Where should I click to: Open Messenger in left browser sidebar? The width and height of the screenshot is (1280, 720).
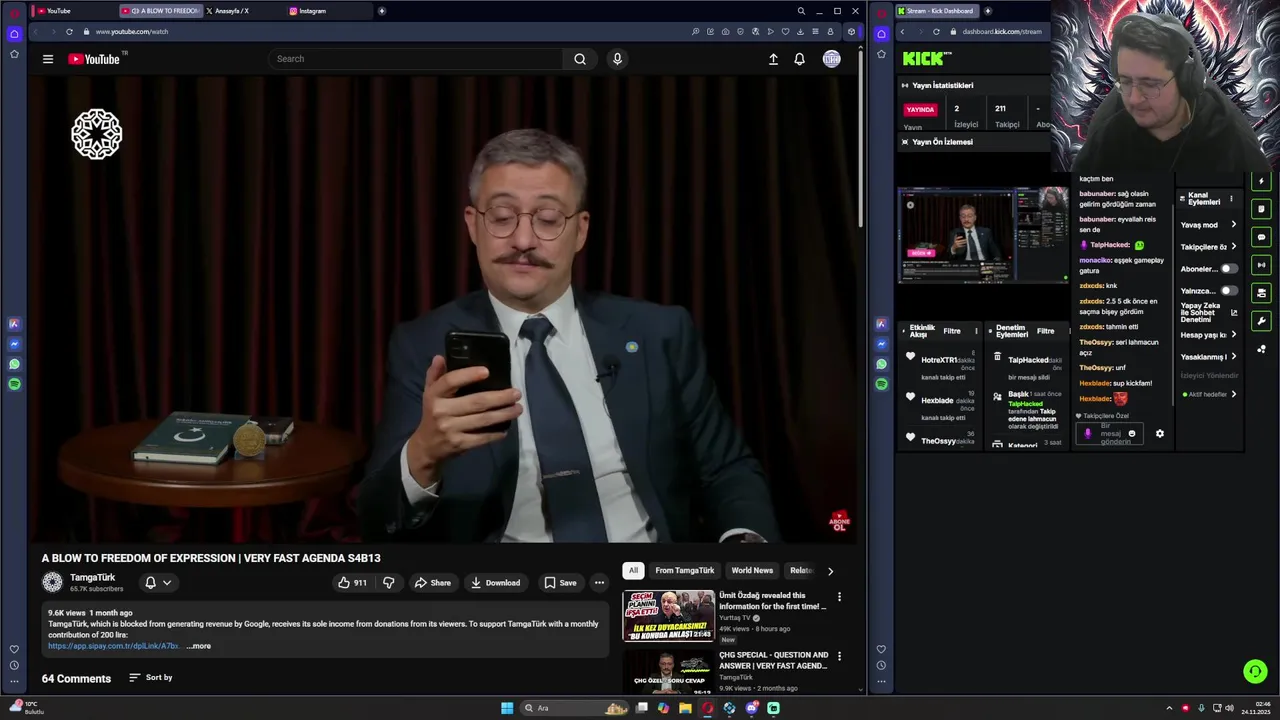[x=14, y=344]
